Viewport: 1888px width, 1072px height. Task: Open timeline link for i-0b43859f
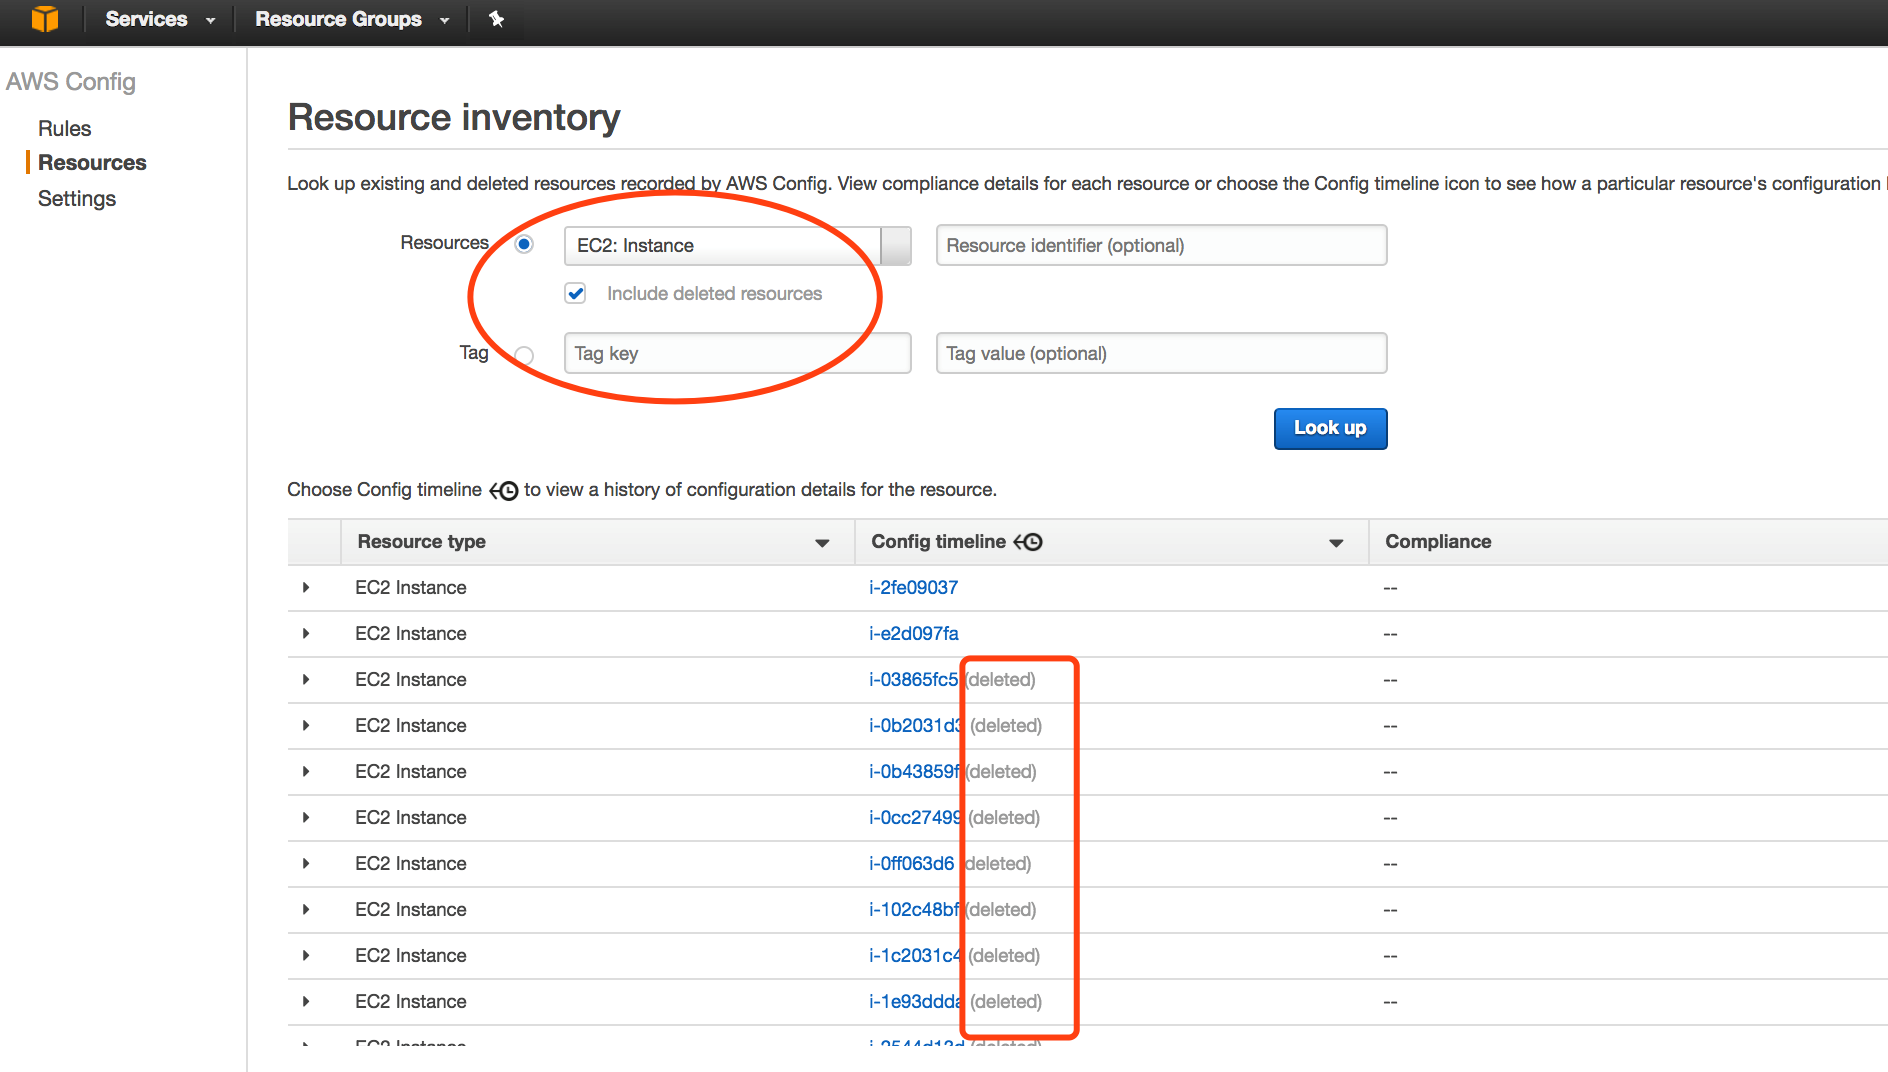click(913, 772)
